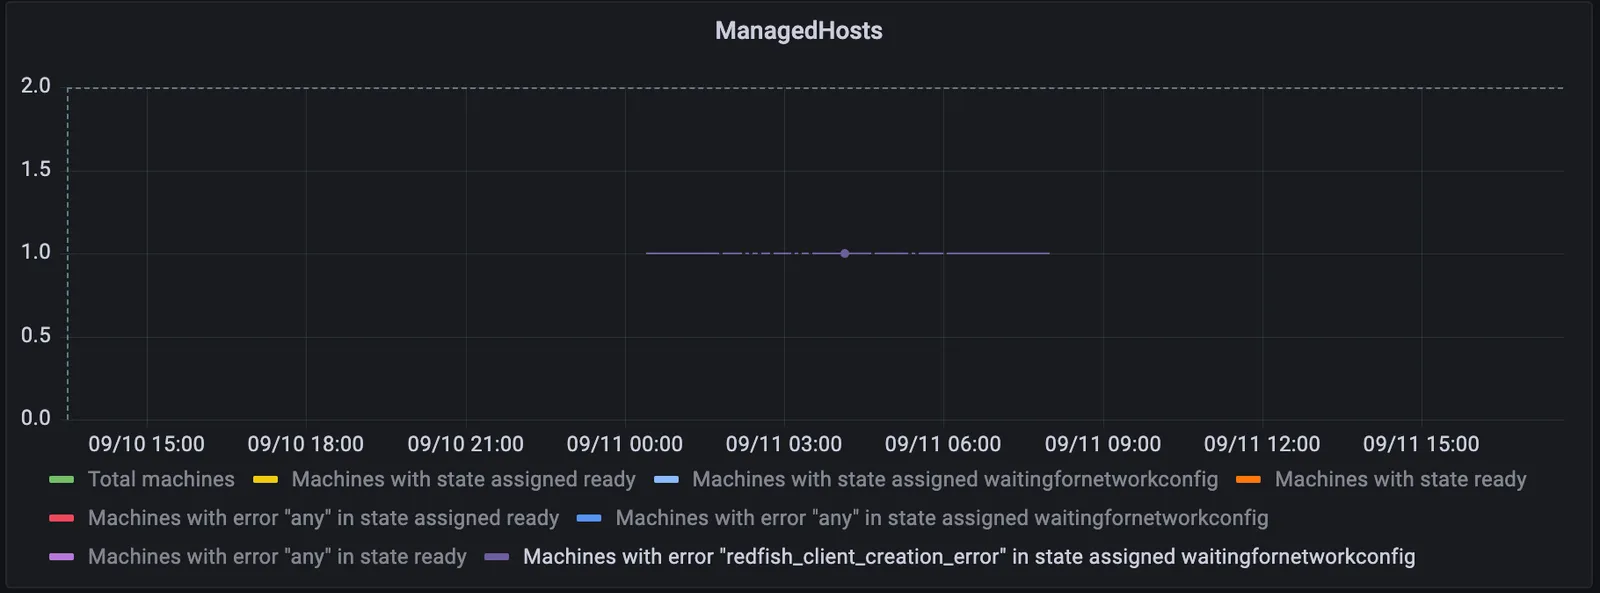Click the highlighted data point on the graph line
The height and width of the screenshot is (593, 1600).
pyautogui.click(x=845, y=254)
